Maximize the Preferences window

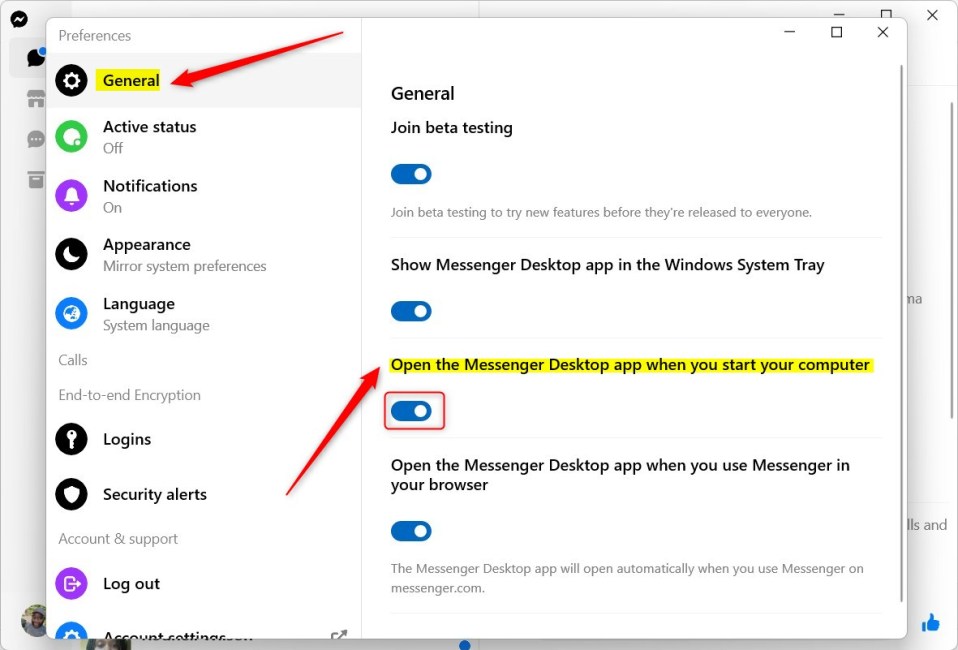[836, 32]
